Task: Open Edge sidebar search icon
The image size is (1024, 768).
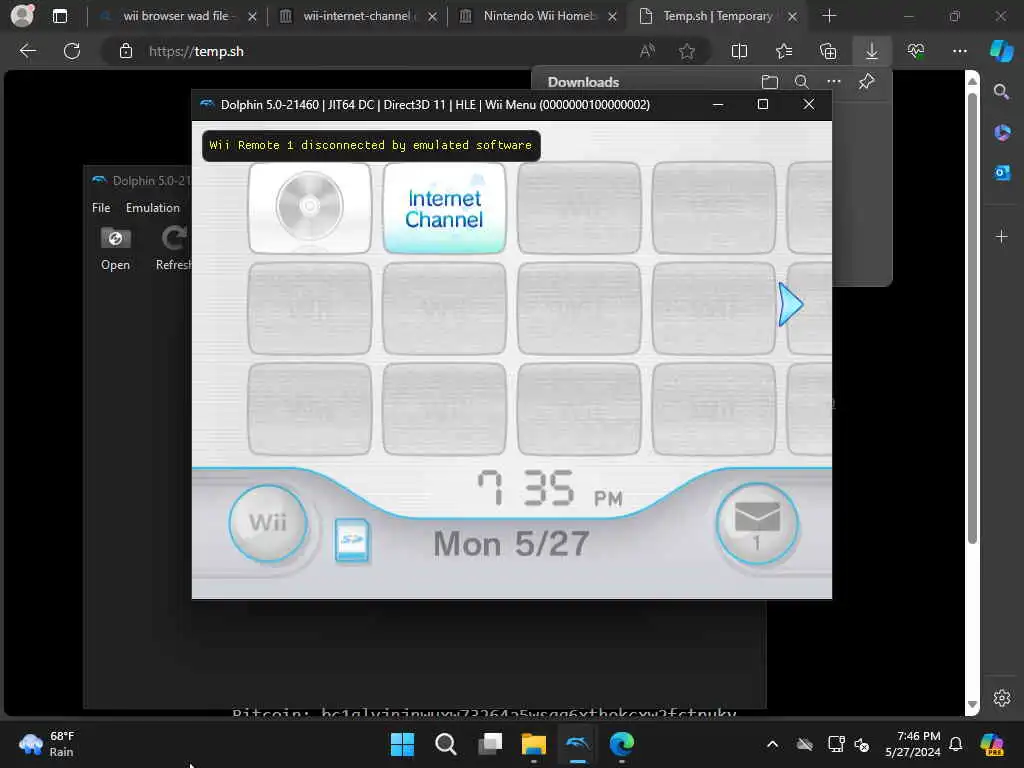Action: [1001, 91]
